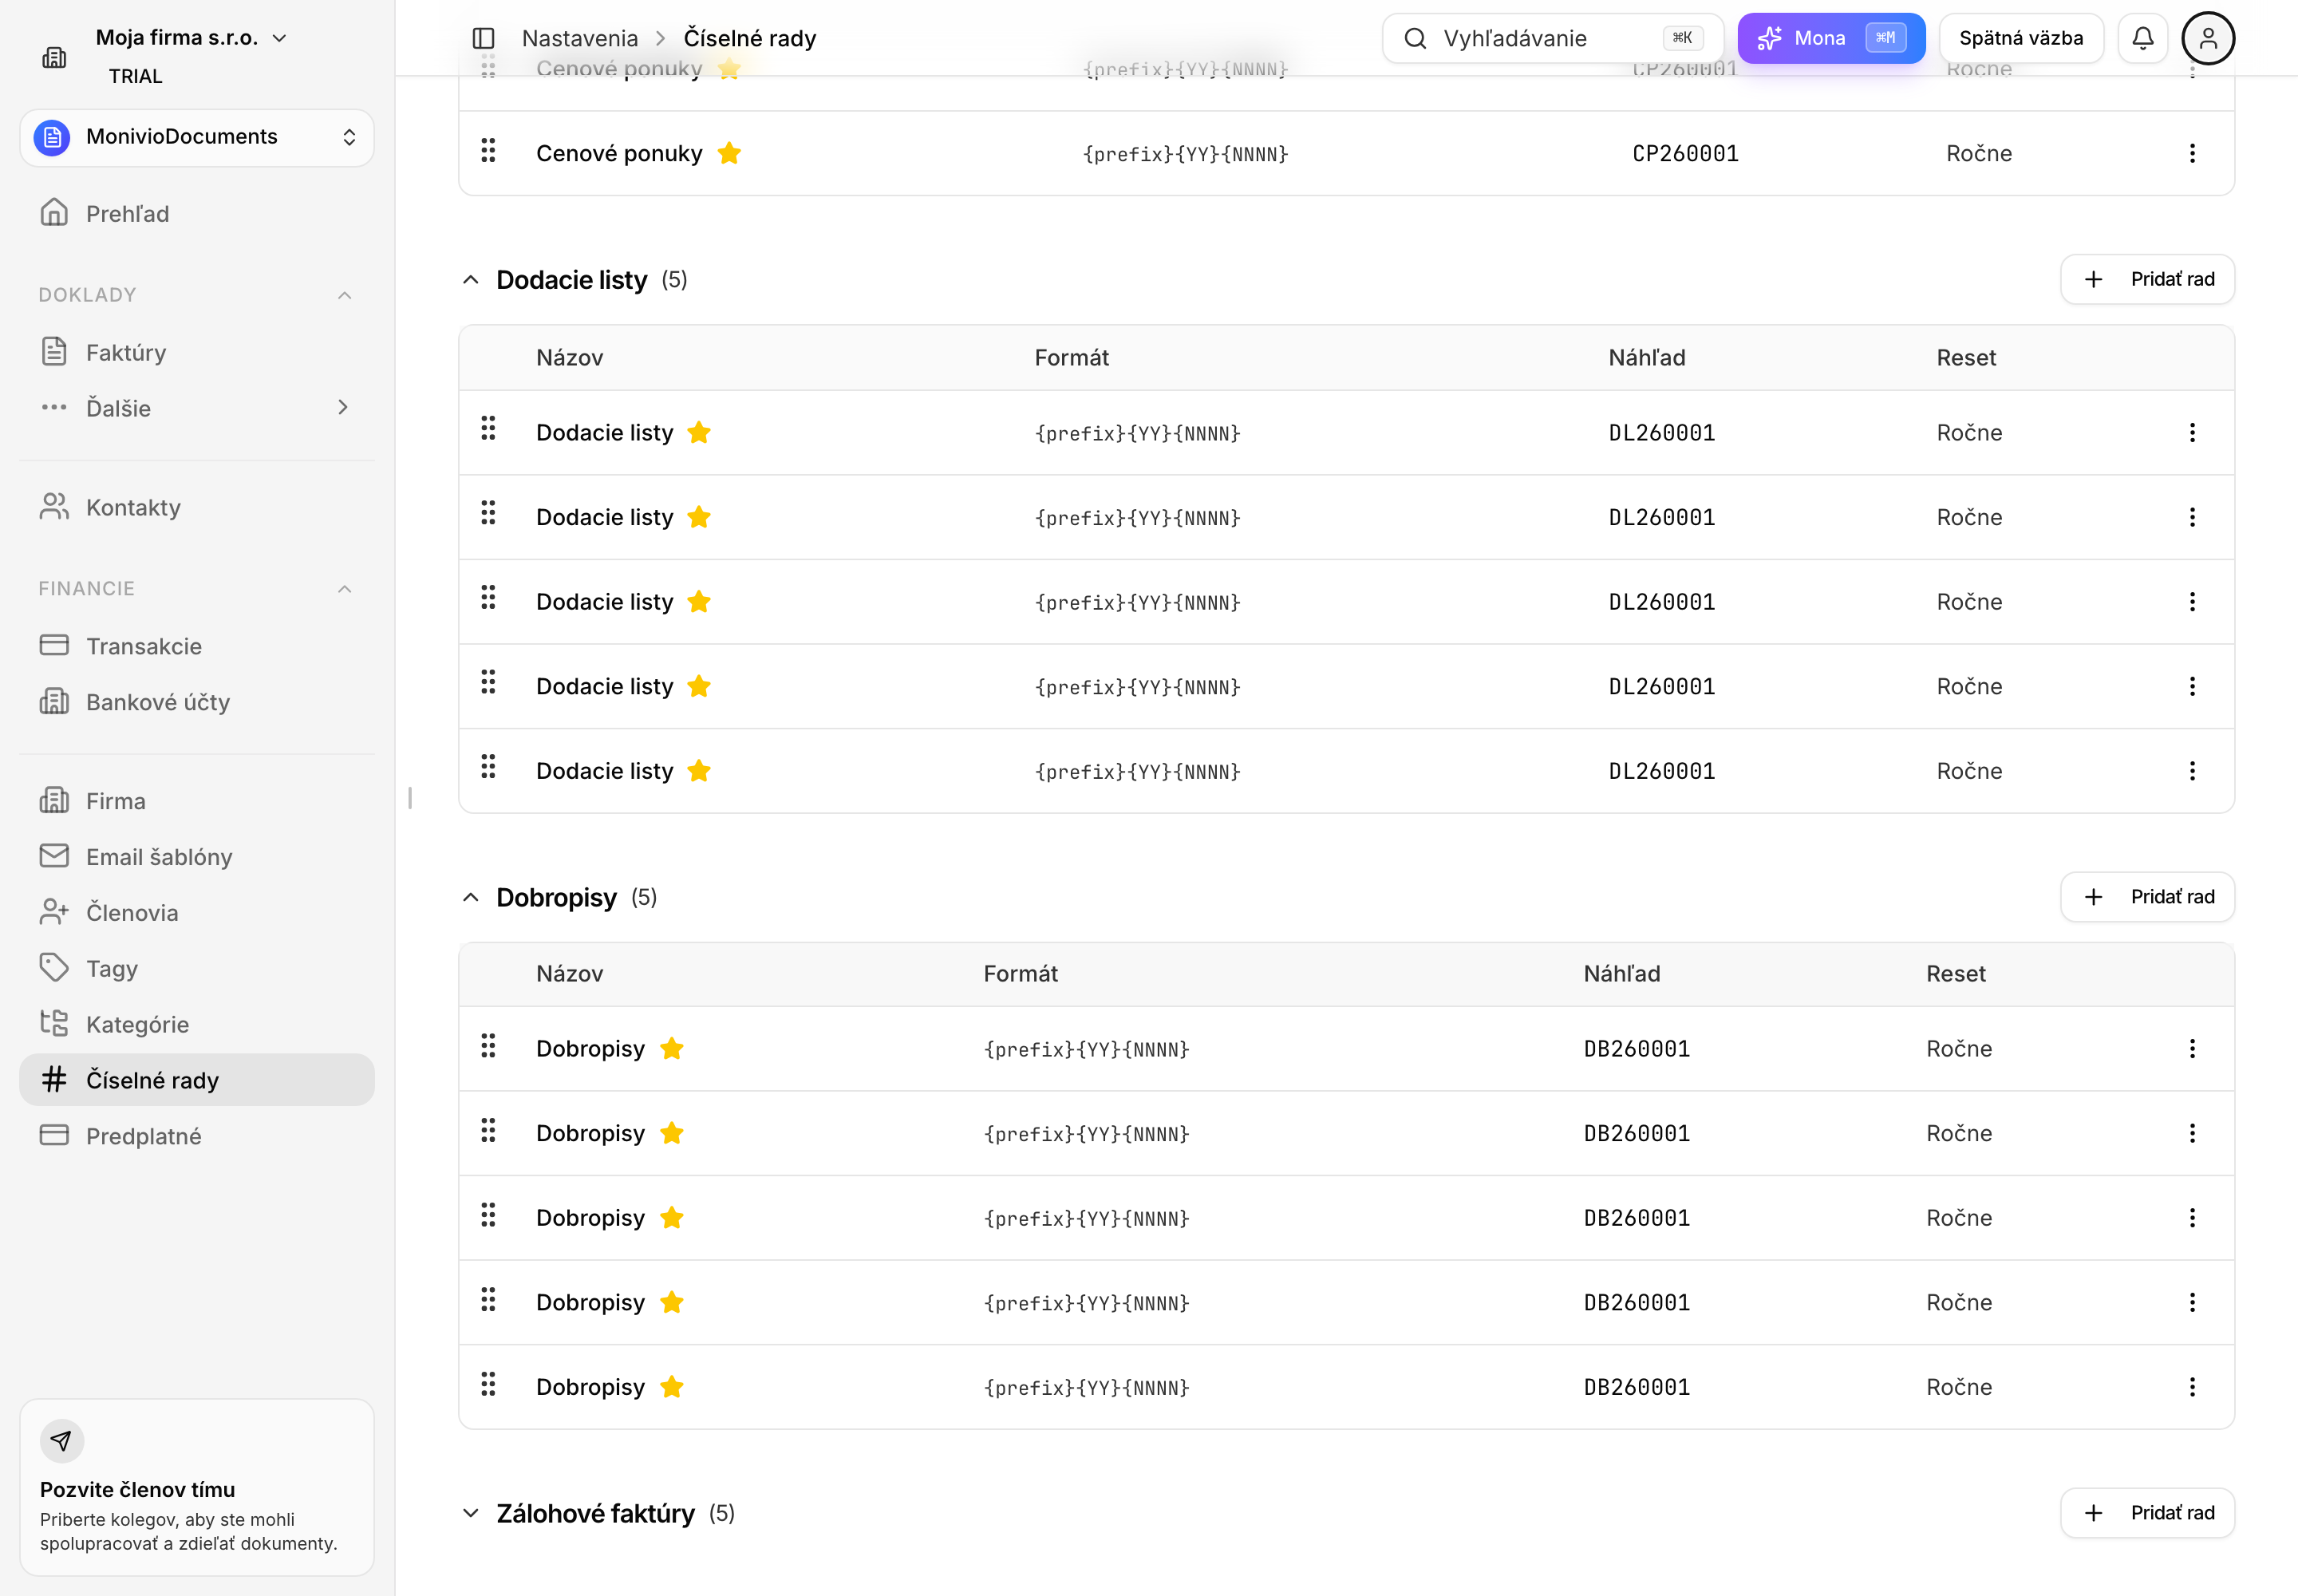This screenshot has height=1596, width=2298.
Task: Open three-dot menu of first Dodacie listy row
Action: click(x=2192, y=433)
